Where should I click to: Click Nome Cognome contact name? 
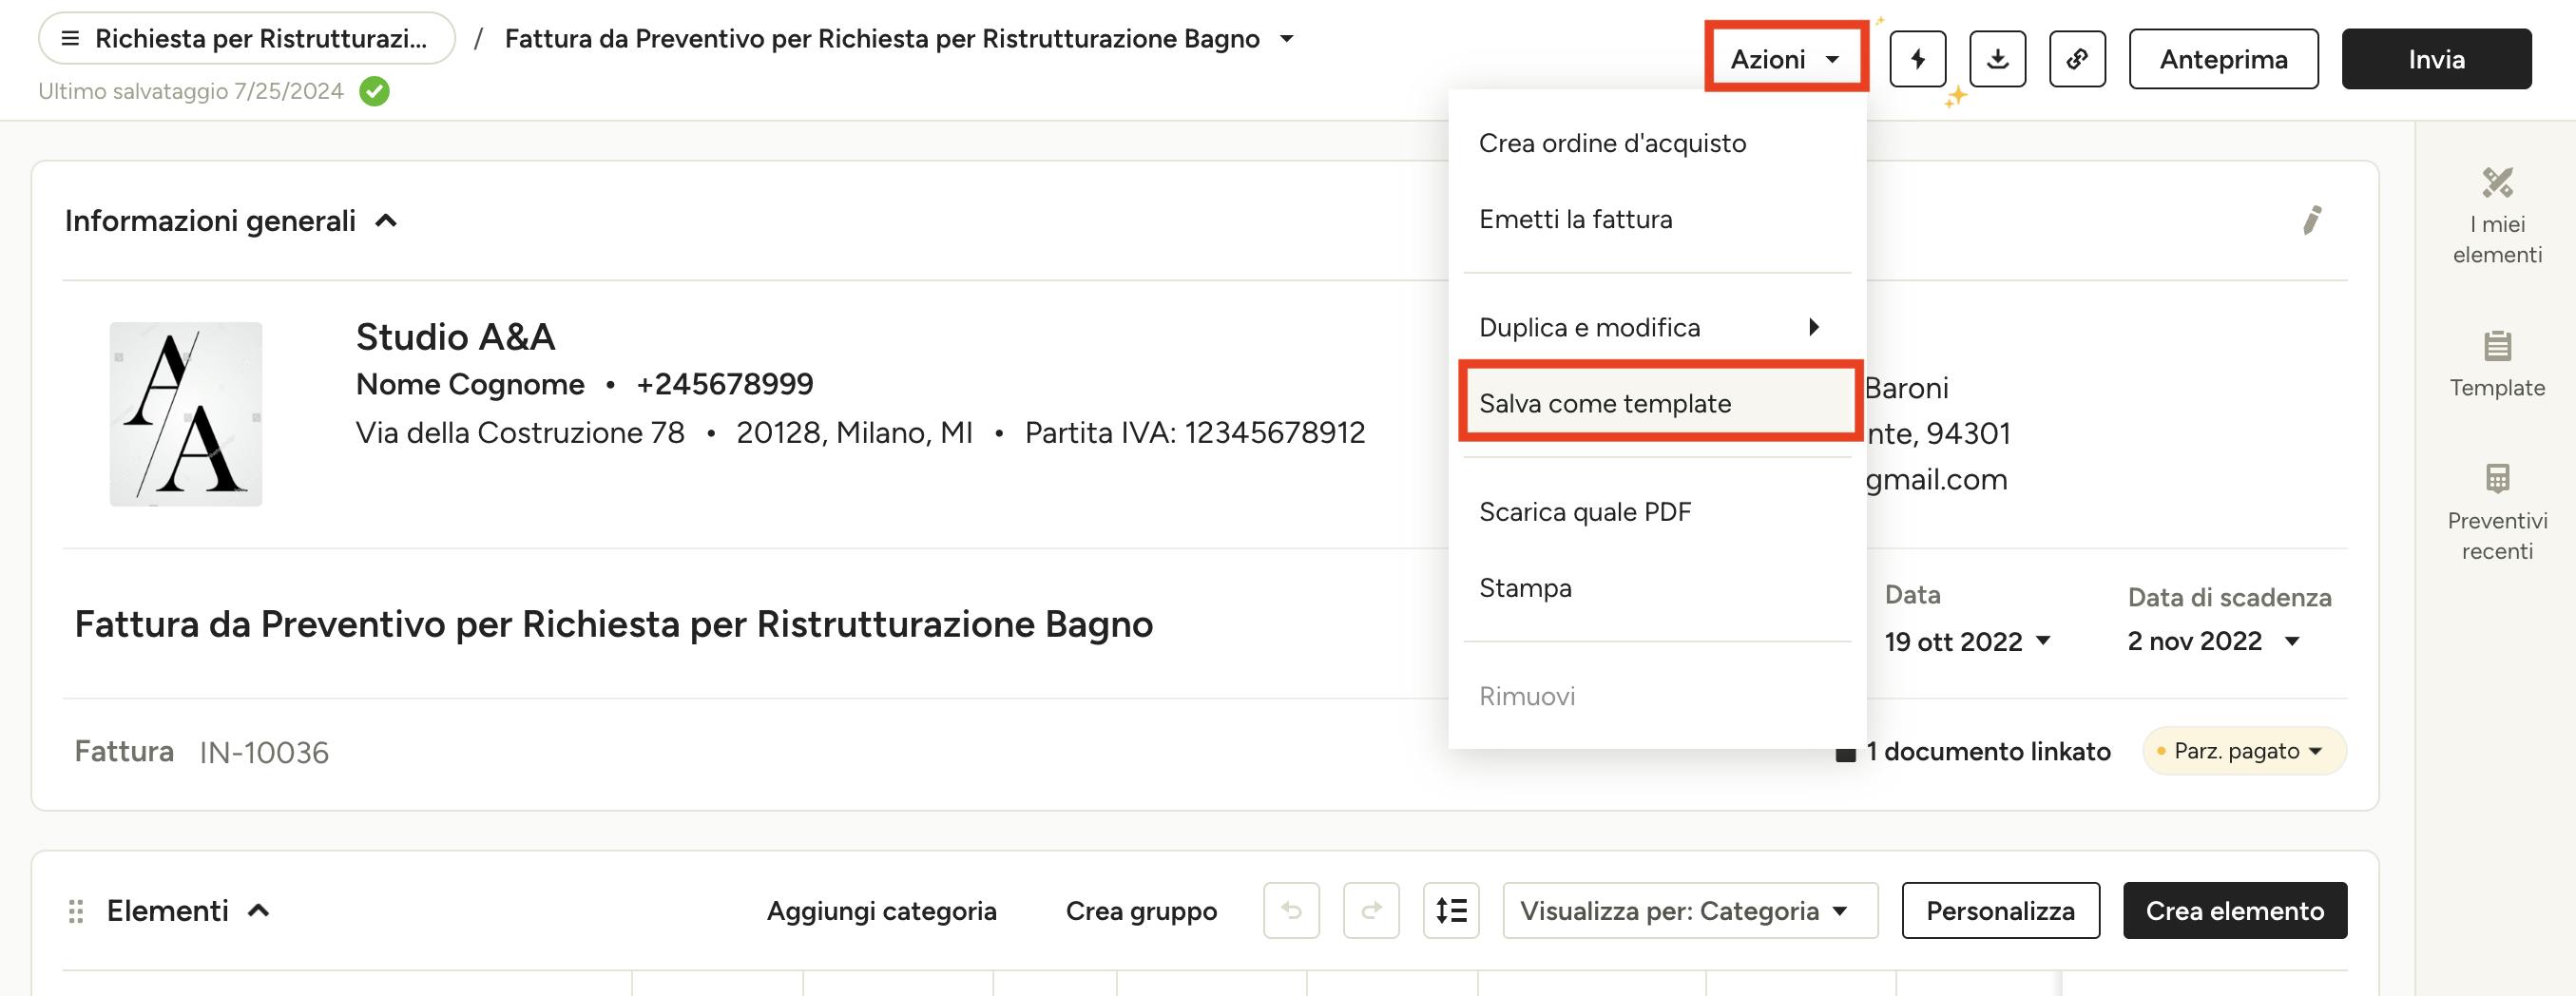click(x=470, y=384)
